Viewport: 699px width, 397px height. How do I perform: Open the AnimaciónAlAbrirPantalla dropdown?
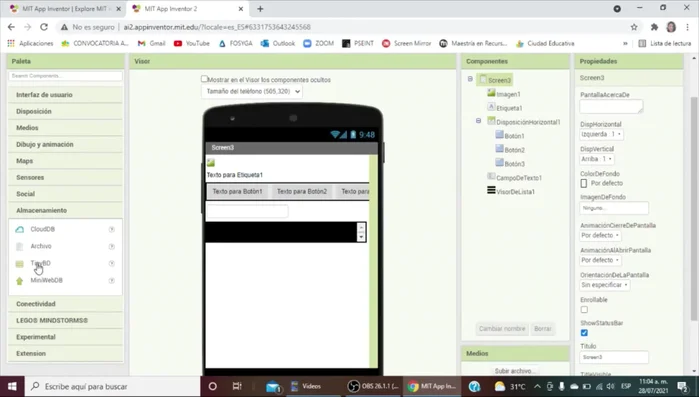(600, 260)
